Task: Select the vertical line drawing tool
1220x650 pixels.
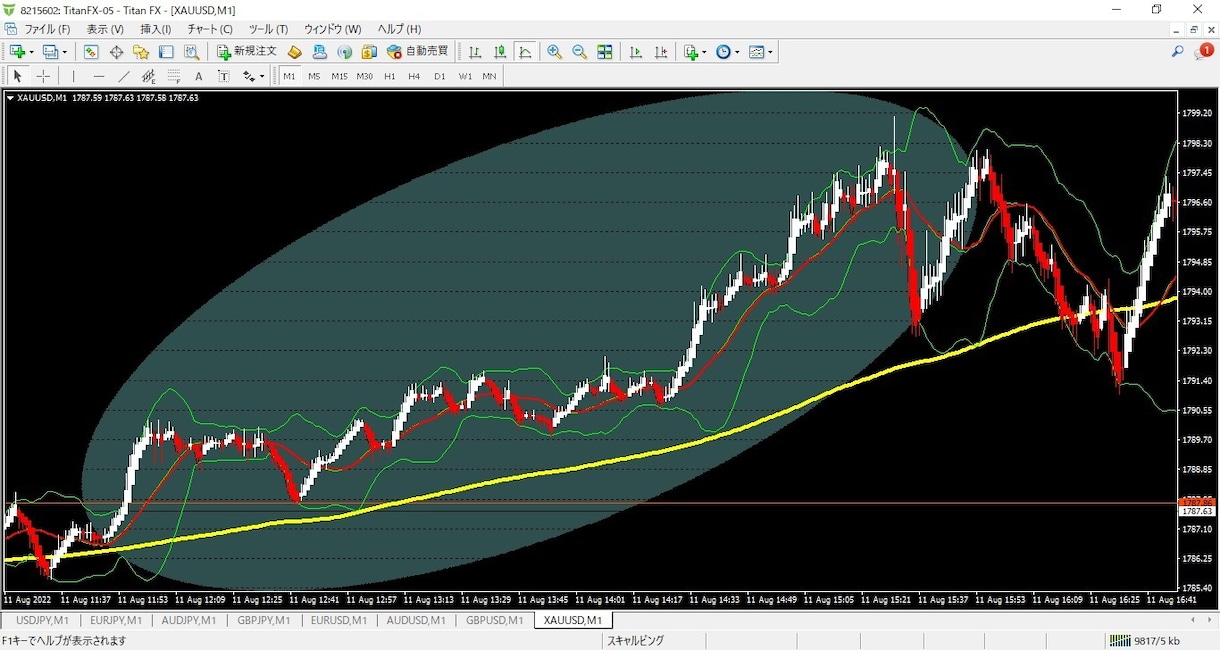Action: [73, 76]
